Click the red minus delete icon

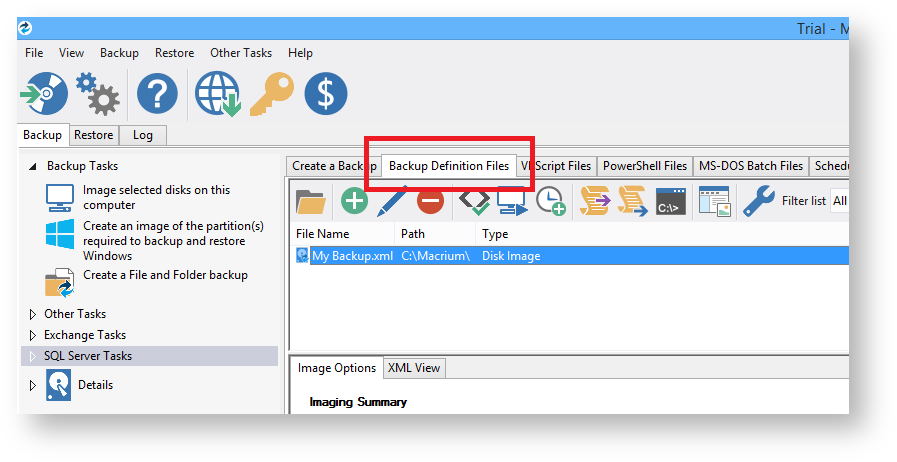[430, 201]
